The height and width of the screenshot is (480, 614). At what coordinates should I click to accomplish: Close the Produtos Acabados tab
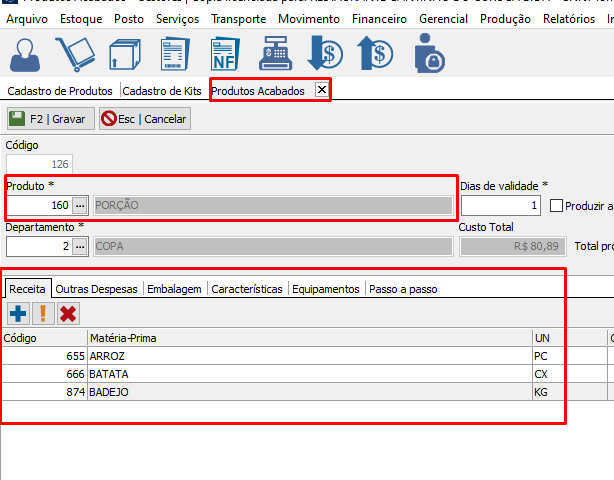[321, 90]
